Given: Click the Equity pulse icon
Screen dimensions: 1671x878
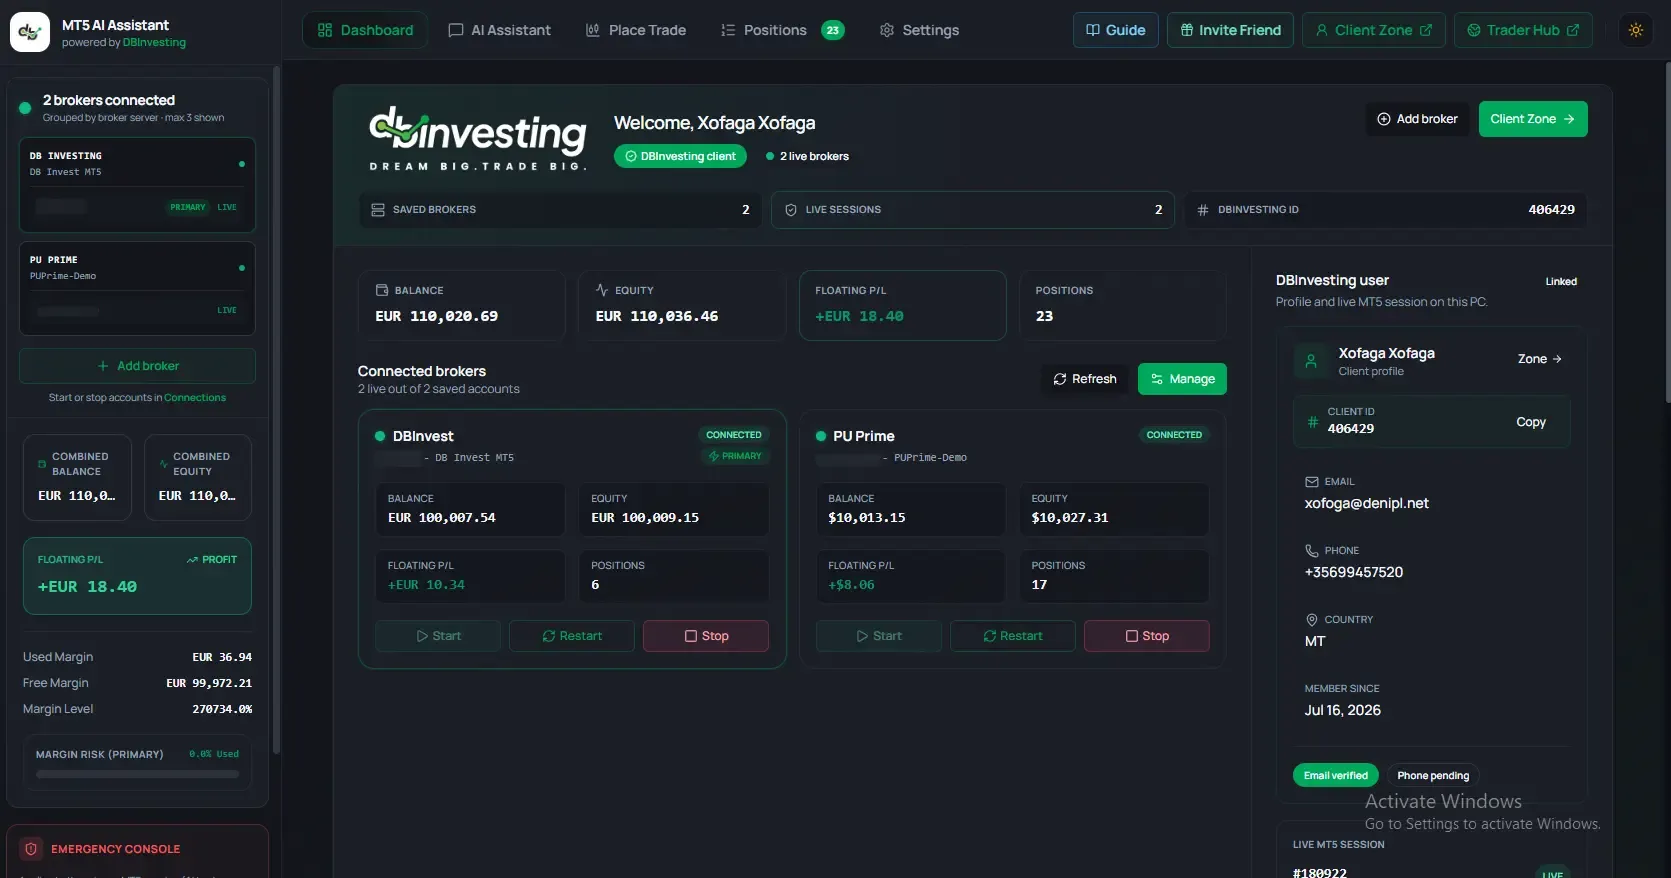Looking at the screenshot, I should tap(602, 290).
